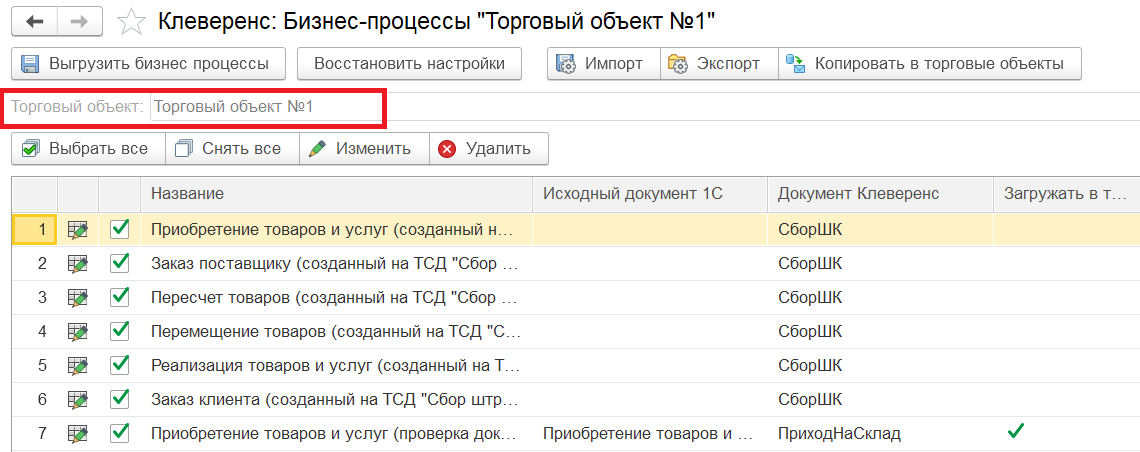Open the Экспорт button

[719, 63]
